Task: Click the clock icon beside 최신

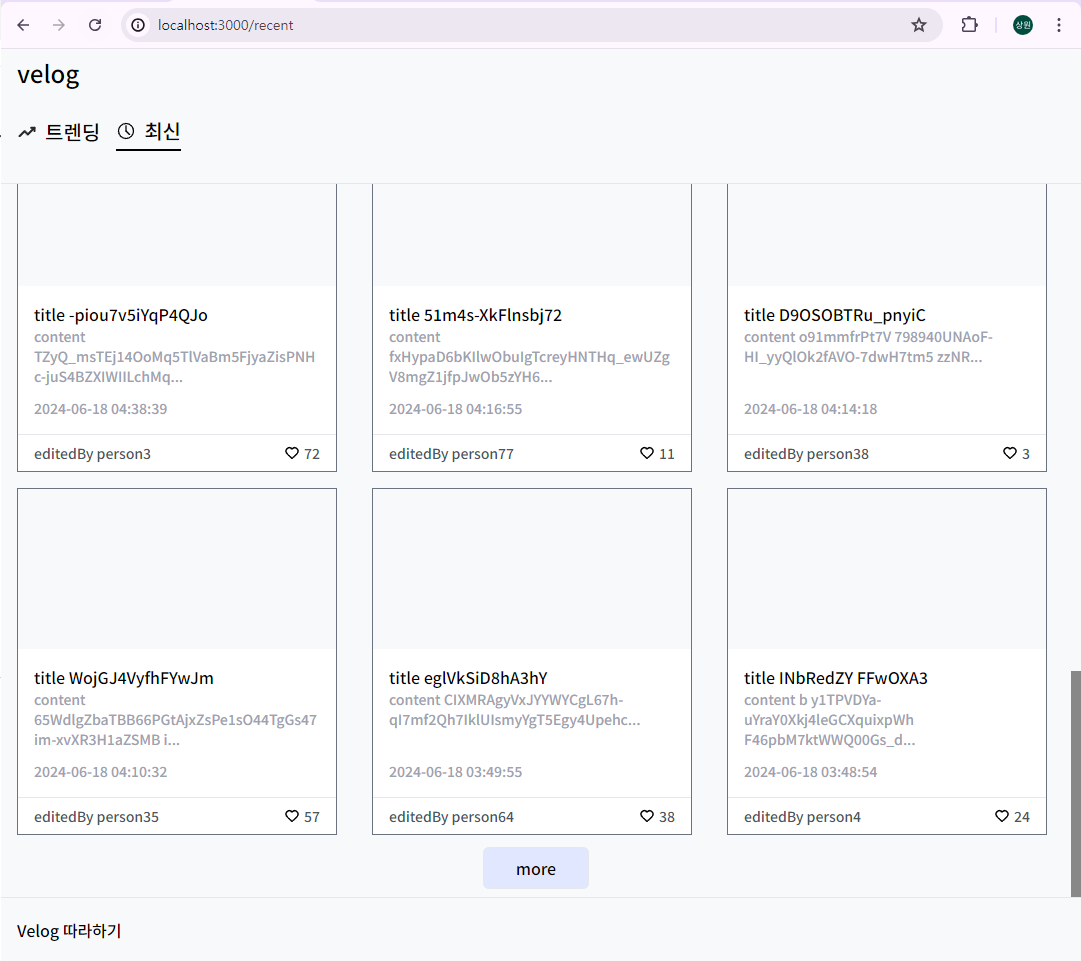Action: [x=124, y=131]
